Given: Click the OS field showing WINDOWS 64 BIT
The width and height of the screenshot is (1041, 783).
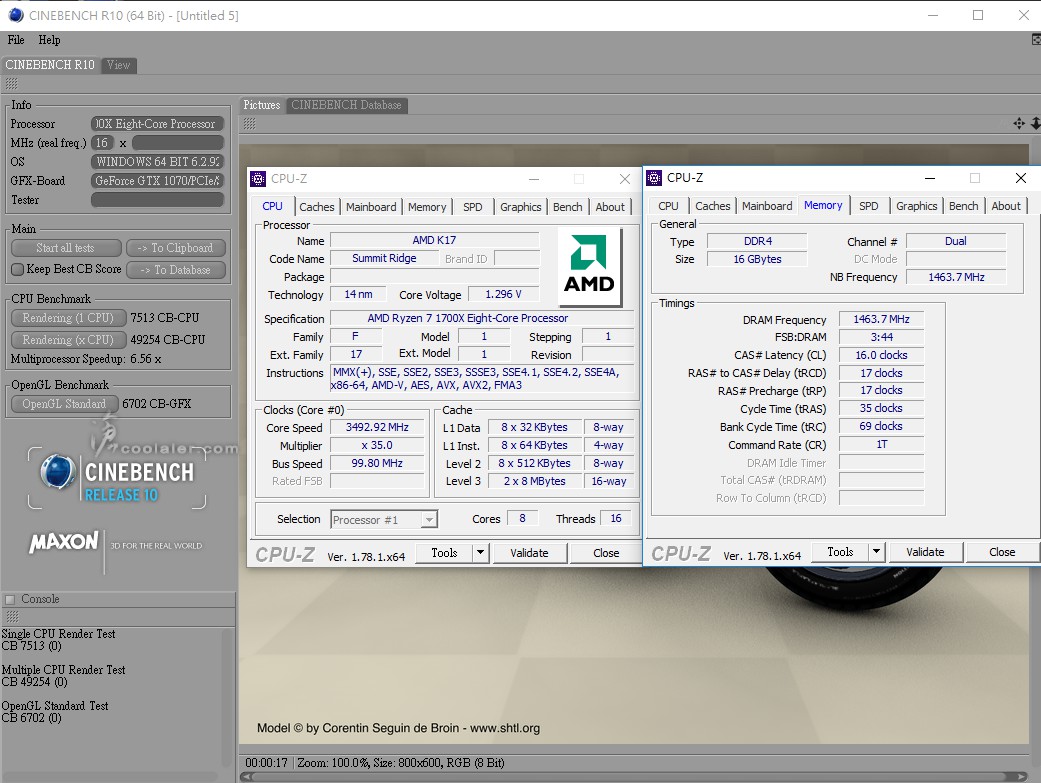Looking at the screenshot, I should pos(157,161).
